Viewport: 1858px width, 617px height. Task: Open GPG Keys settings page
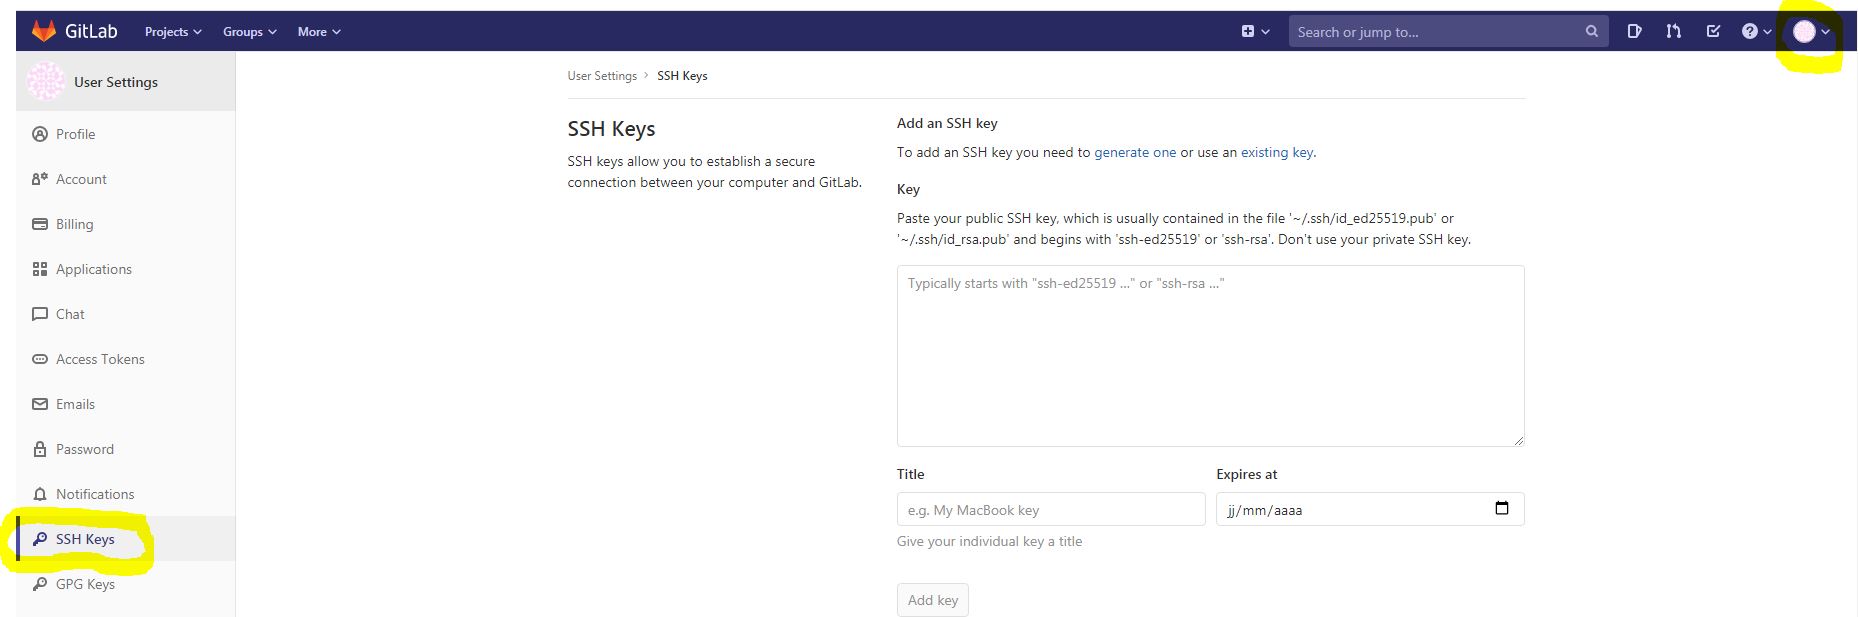coord(85,584)
